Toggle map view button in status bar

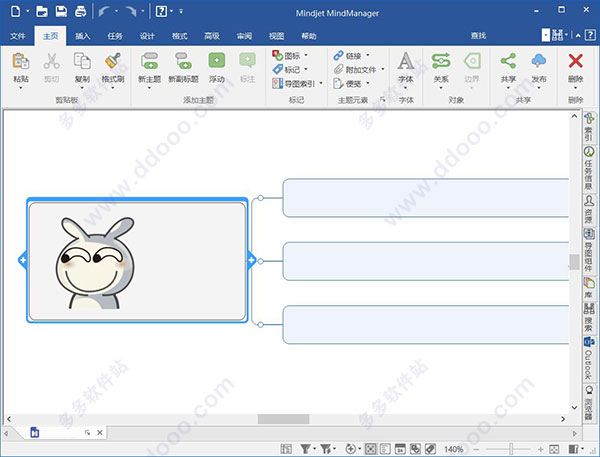[370, 449]
